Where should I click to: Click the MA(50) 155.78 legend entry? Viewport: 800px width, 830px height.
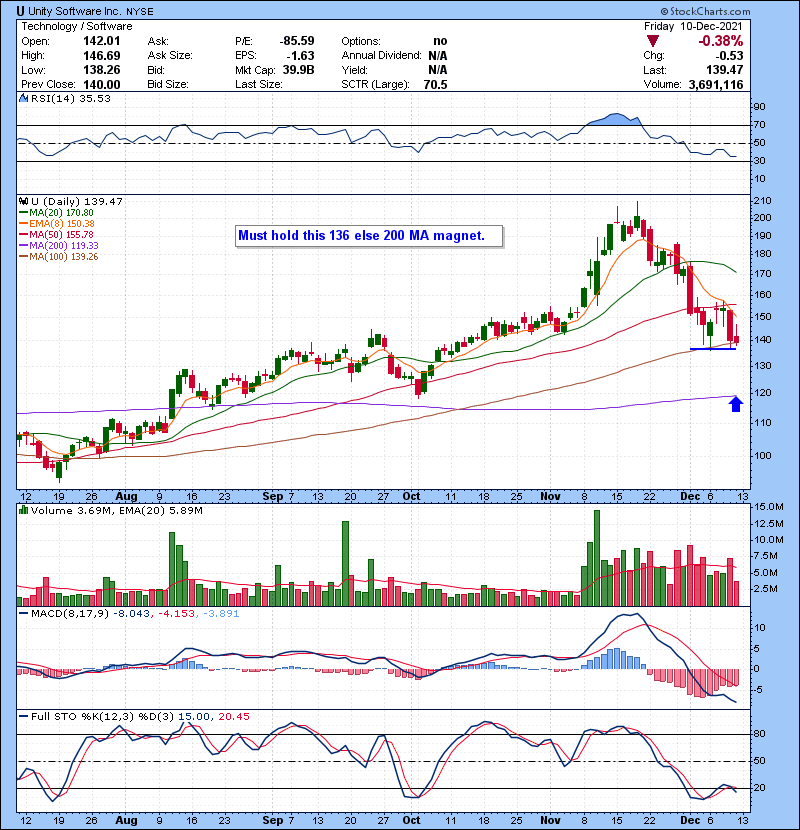62,235
